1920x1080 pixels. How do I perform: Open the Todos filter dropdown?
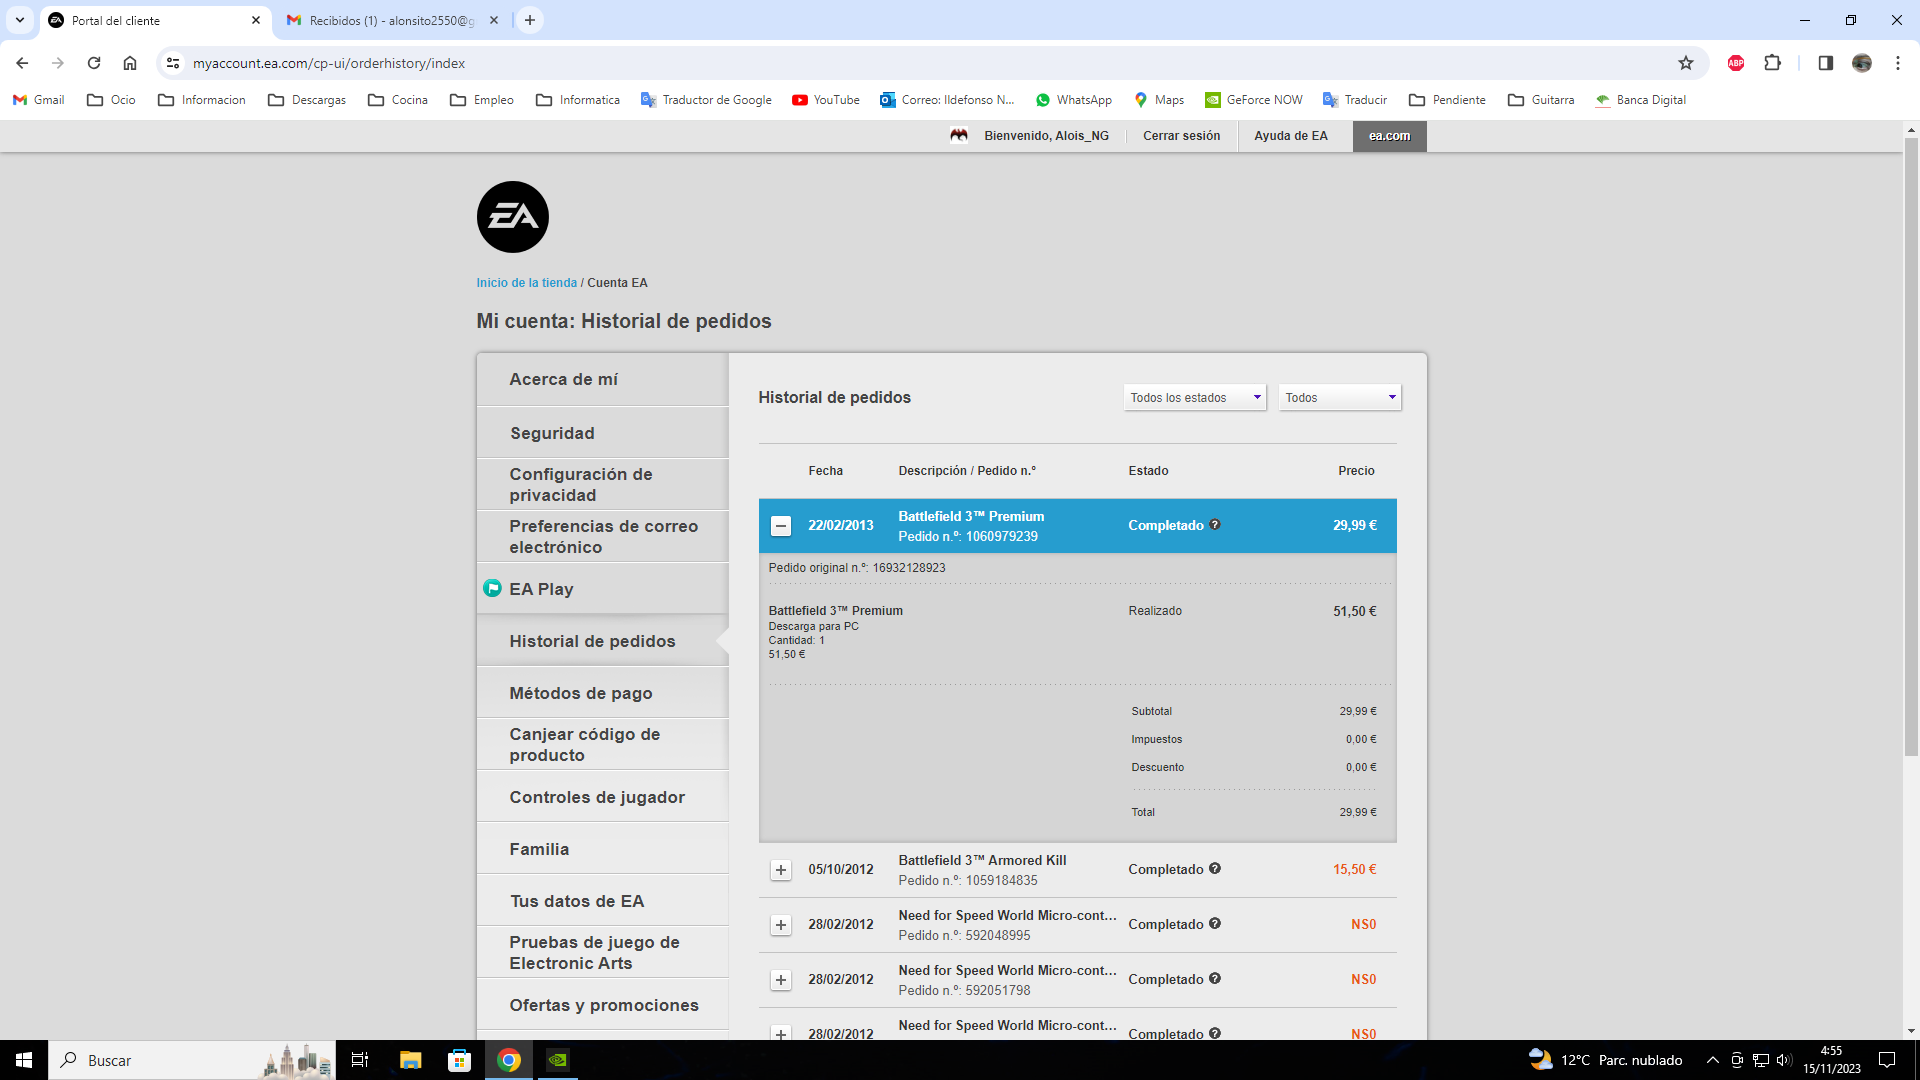point(1339,398)
